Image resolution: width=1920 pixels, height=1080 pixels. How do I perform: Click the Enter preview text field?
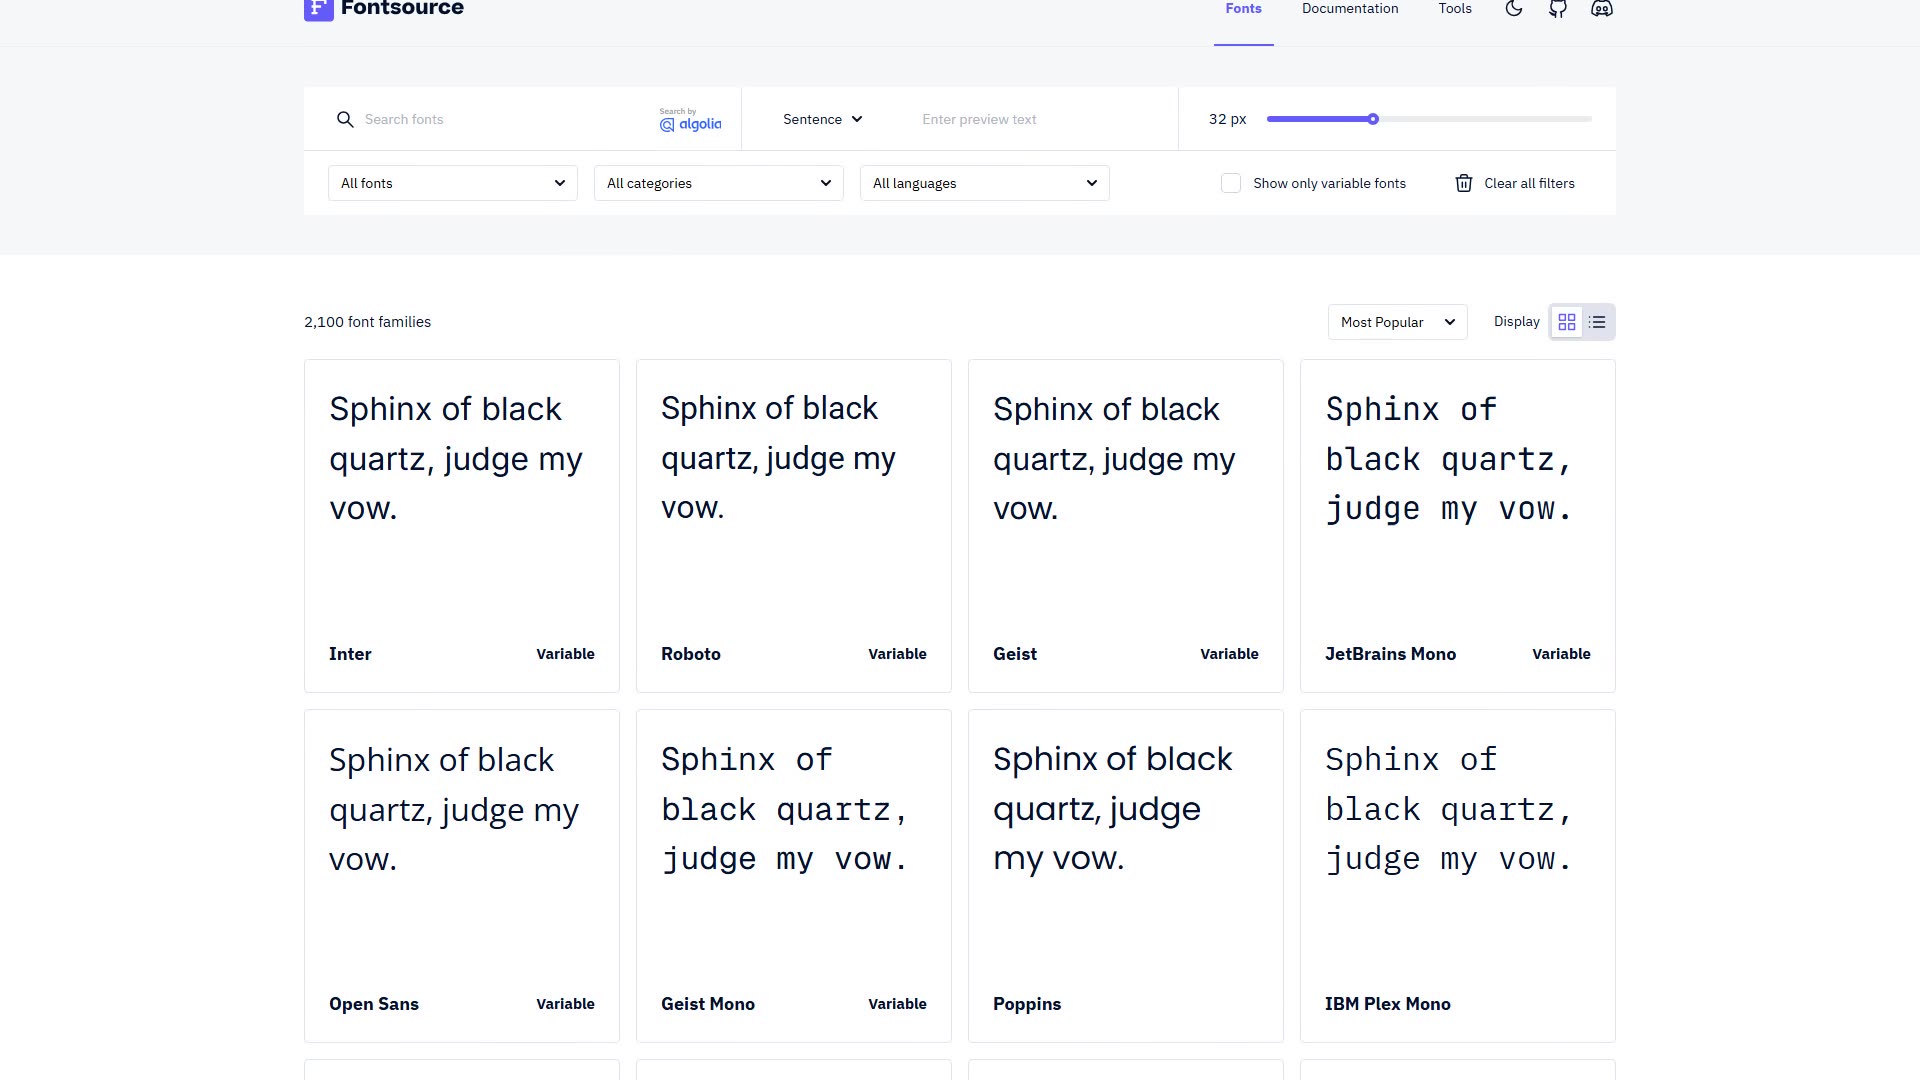click(x=1040, y=119)
